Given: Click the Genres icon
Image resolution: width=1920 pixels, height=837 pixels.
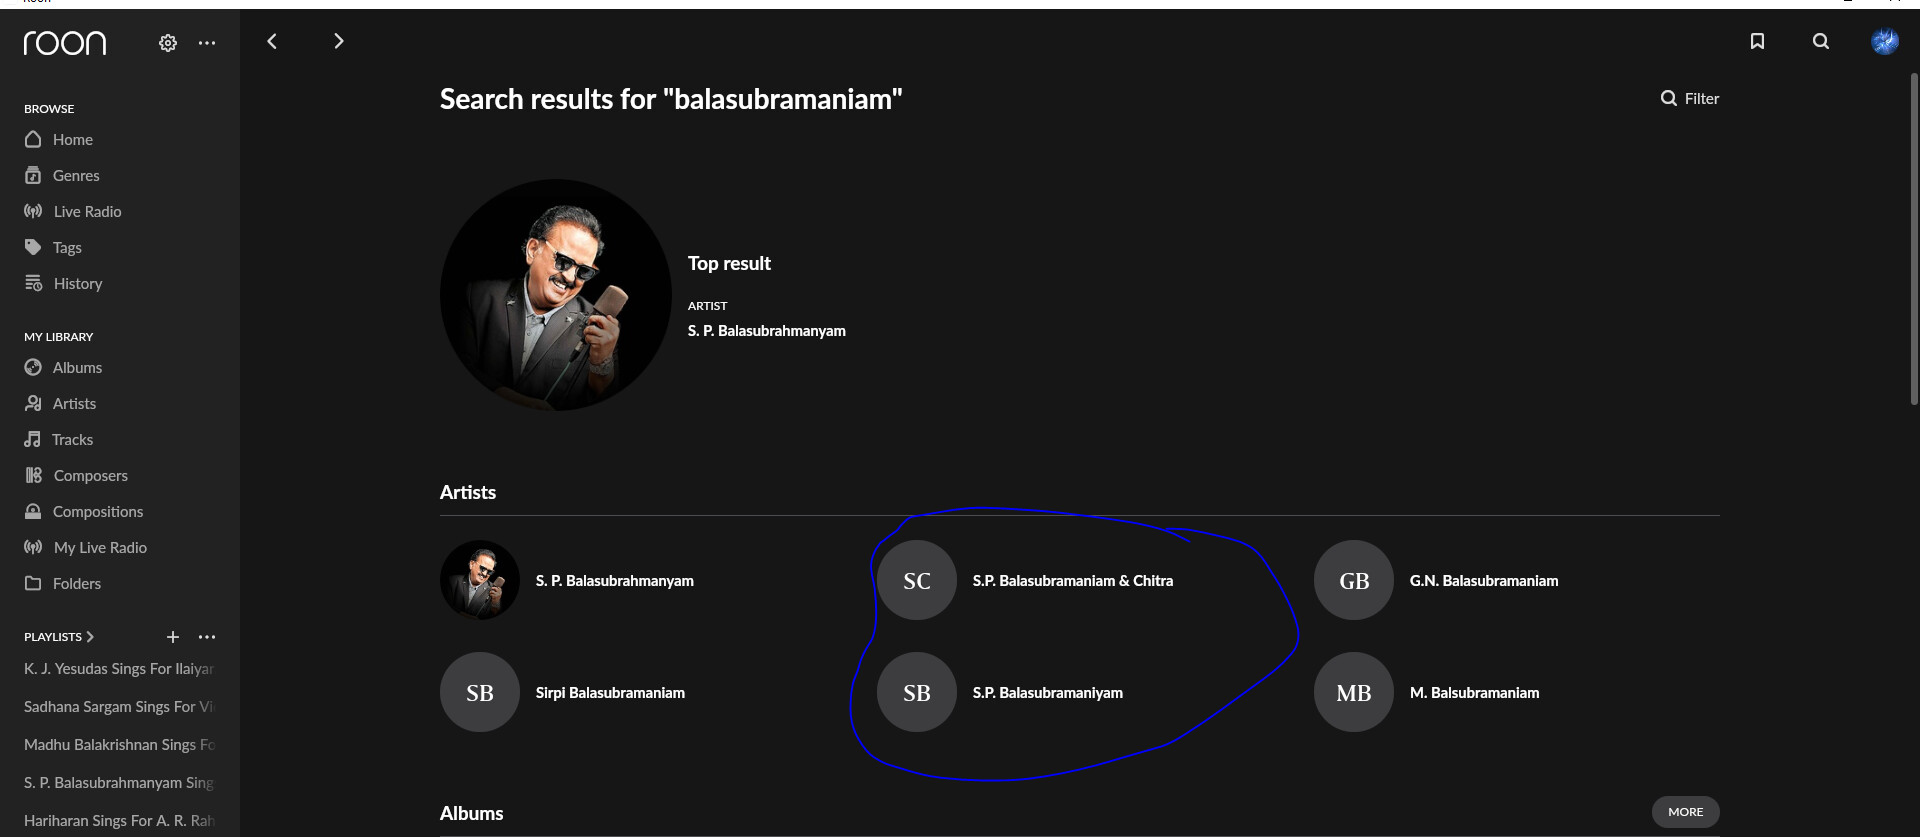Looking at the screenshot, I should (33, 175).
